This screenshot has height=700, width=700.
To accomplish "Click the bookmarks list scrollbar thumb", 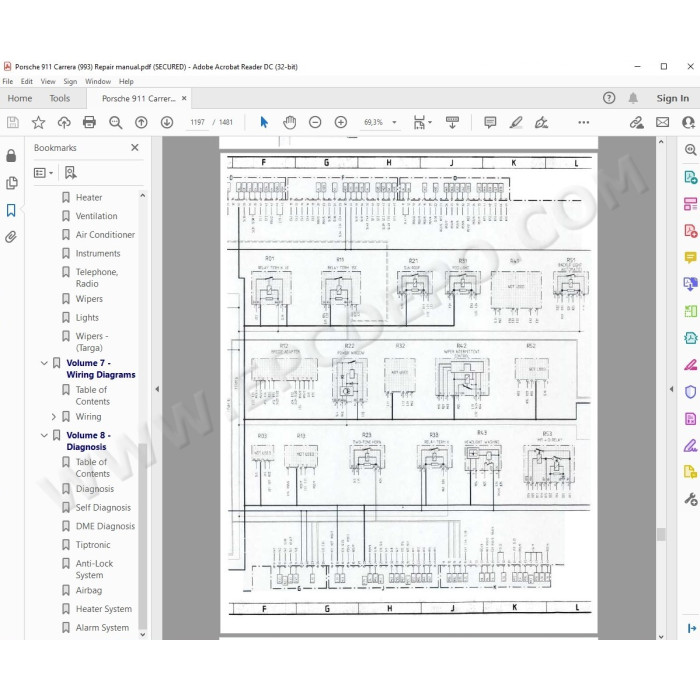I will pos(143,536).
